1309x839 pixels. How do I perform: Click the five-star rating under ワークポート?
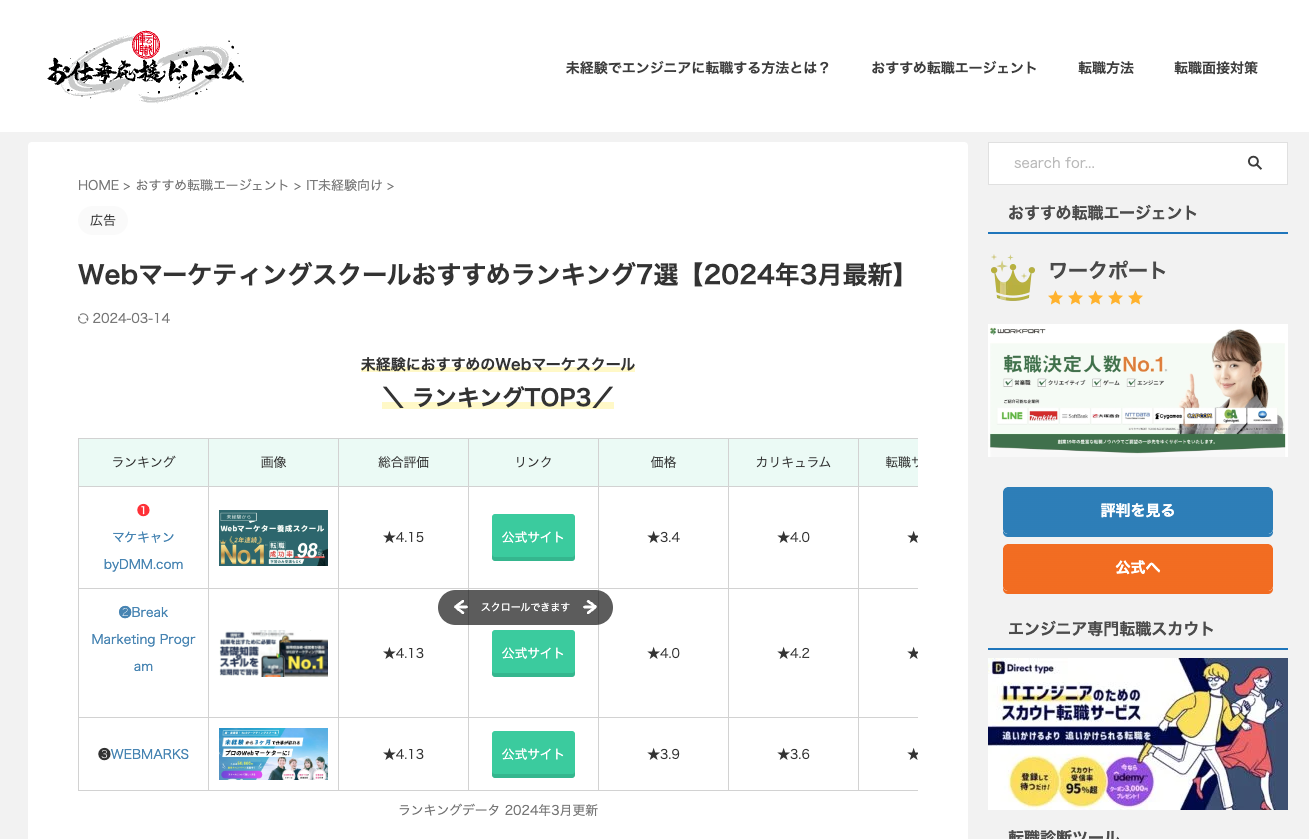click(x=1095, y=298)
